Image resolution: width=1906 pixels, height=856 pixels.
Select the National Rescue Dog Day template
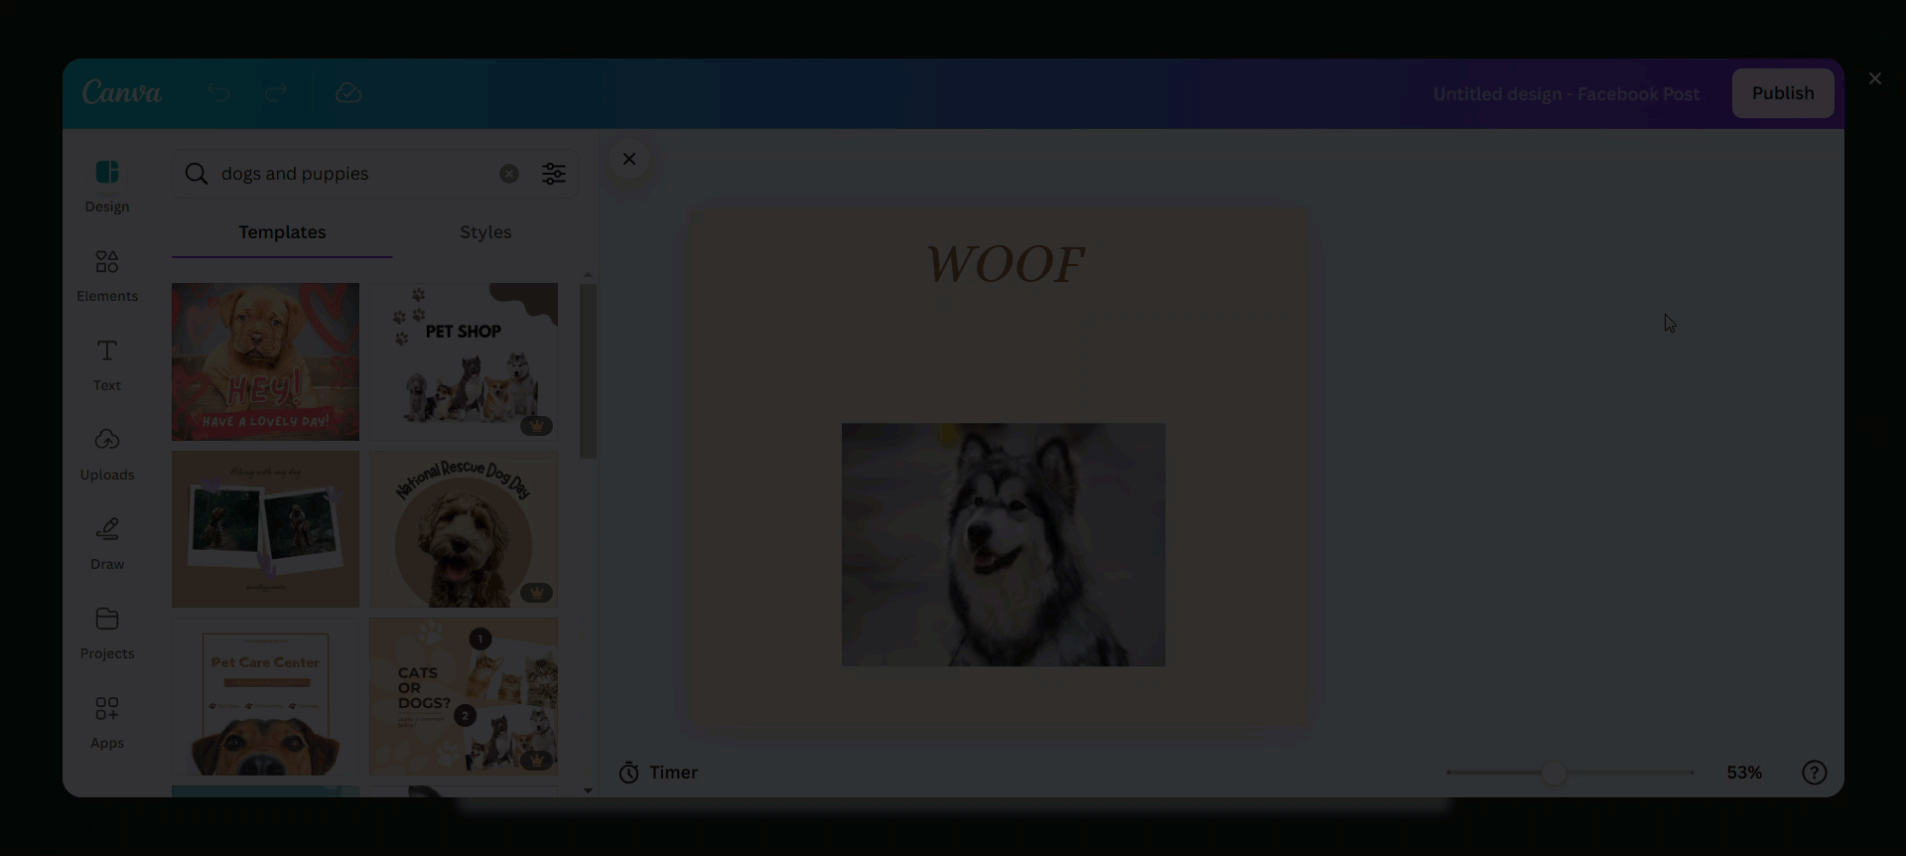[464, 529]
